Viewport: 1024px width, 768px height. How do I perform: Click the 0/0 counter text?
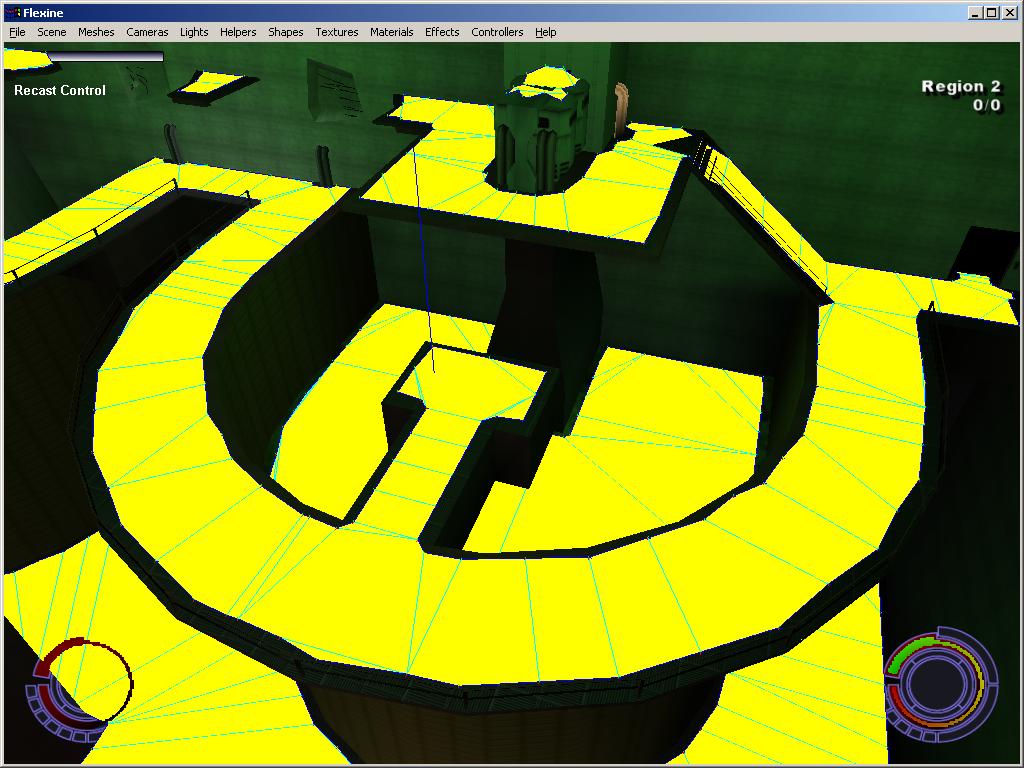tap(986, 104)
